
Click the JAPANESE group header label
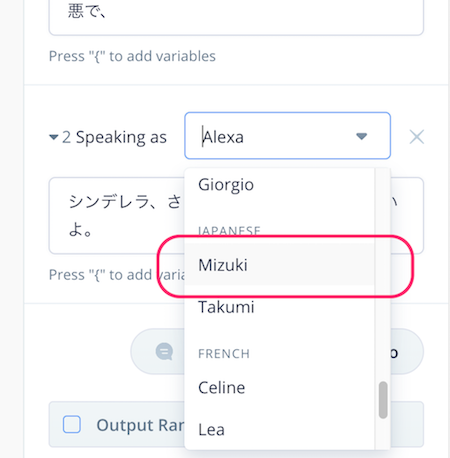(x=229, y=231)
